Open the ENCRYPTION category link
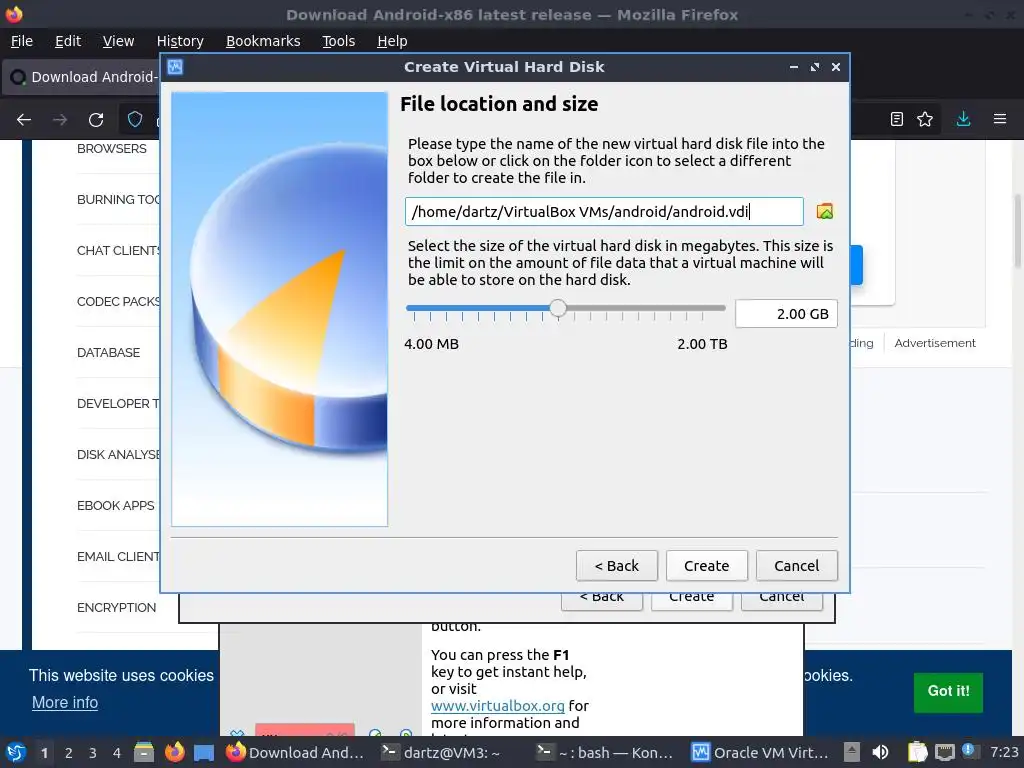The image size is (1024, 768). tap(116, 607)
